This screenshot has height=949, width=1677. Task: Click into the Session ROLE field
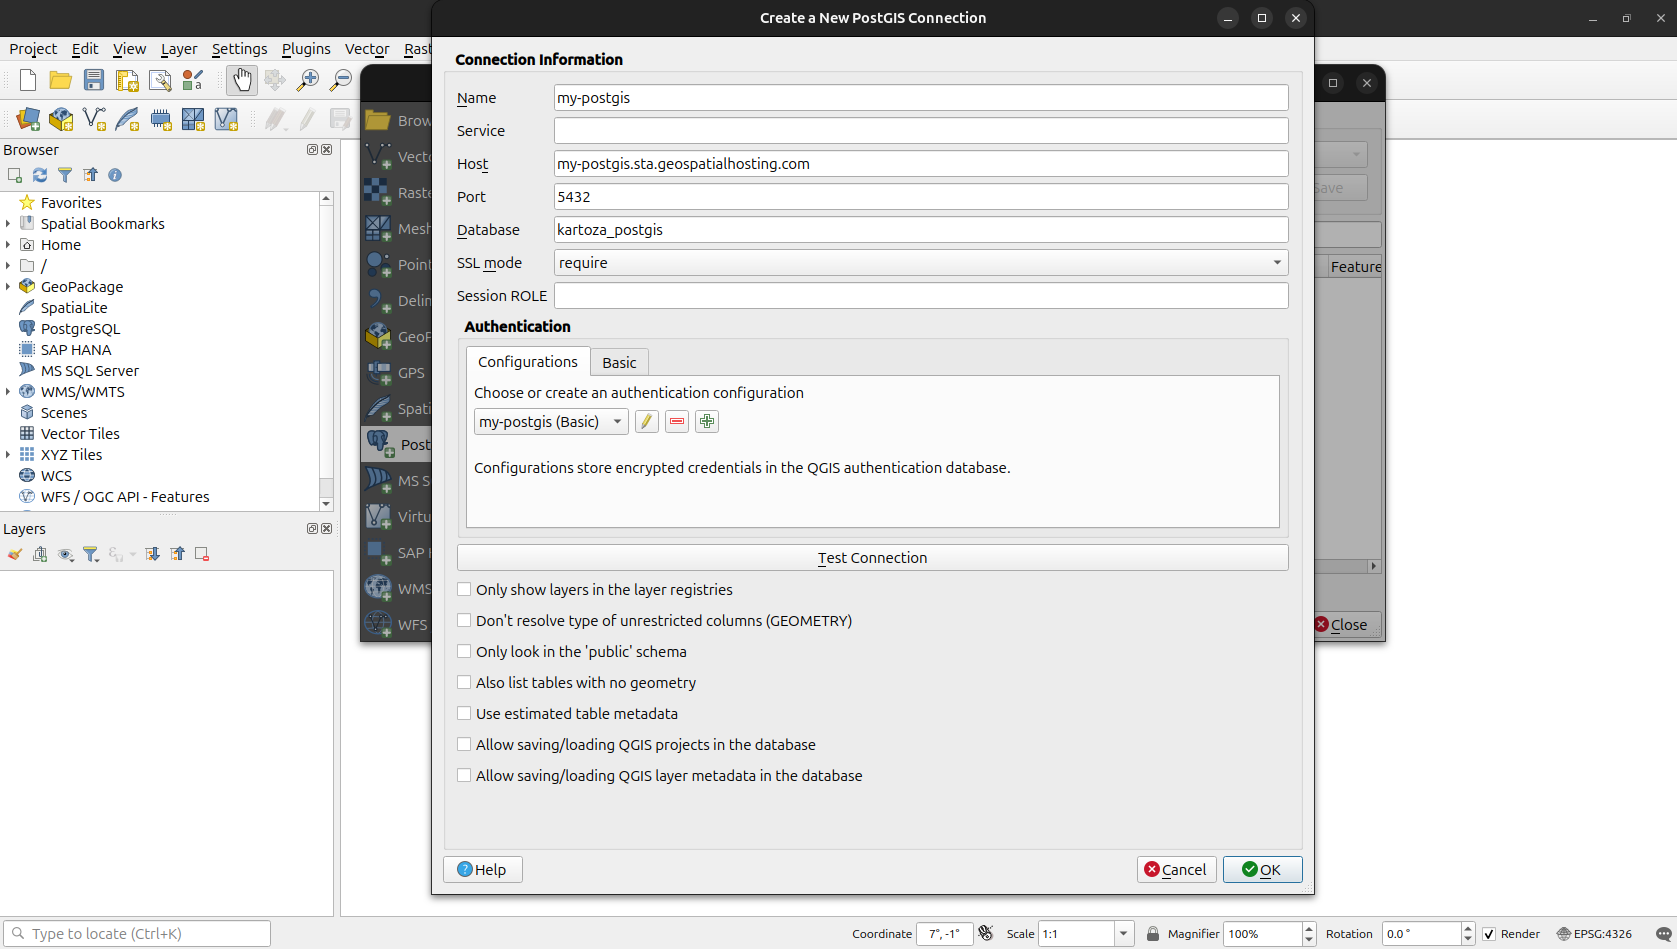coord(920,296)
